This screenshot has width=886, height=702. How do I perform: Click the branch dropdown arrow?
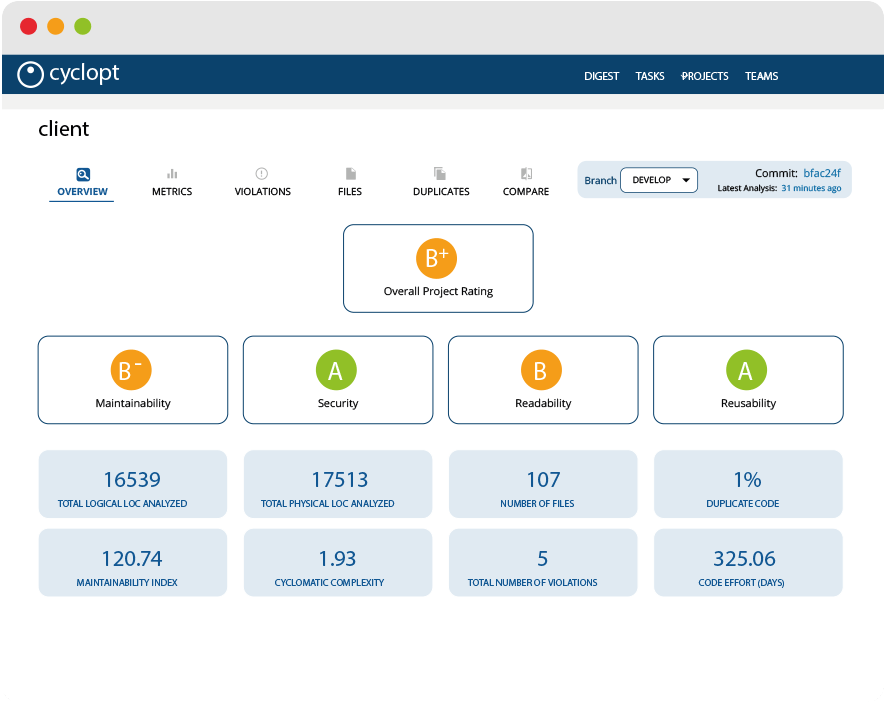pyautogui.click(x=686, y=180)
